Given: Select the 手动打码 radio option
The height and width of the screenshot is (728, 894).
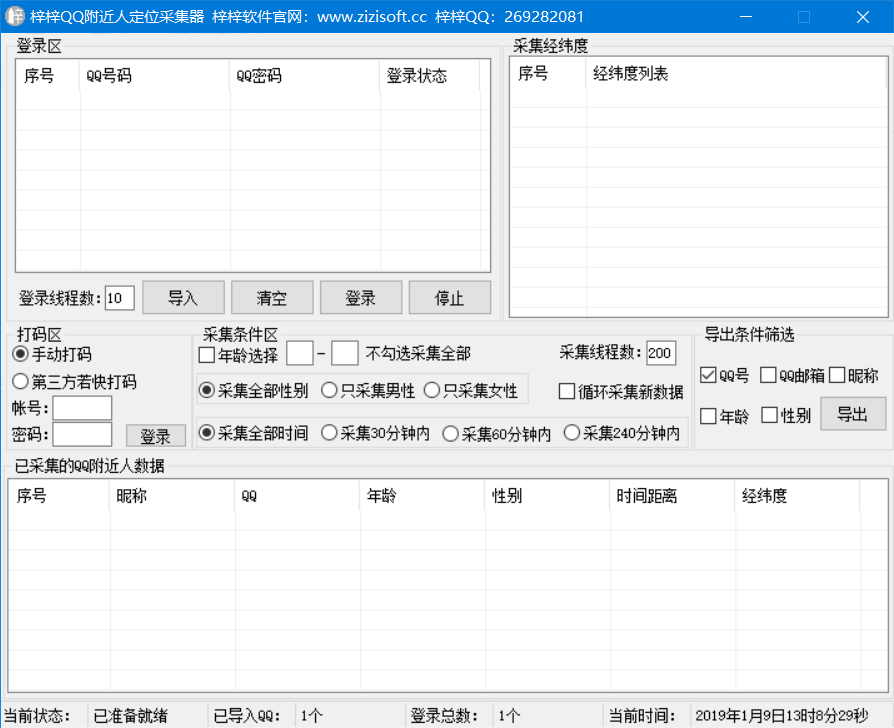Looking at the screenshot, I should (20, 355).
